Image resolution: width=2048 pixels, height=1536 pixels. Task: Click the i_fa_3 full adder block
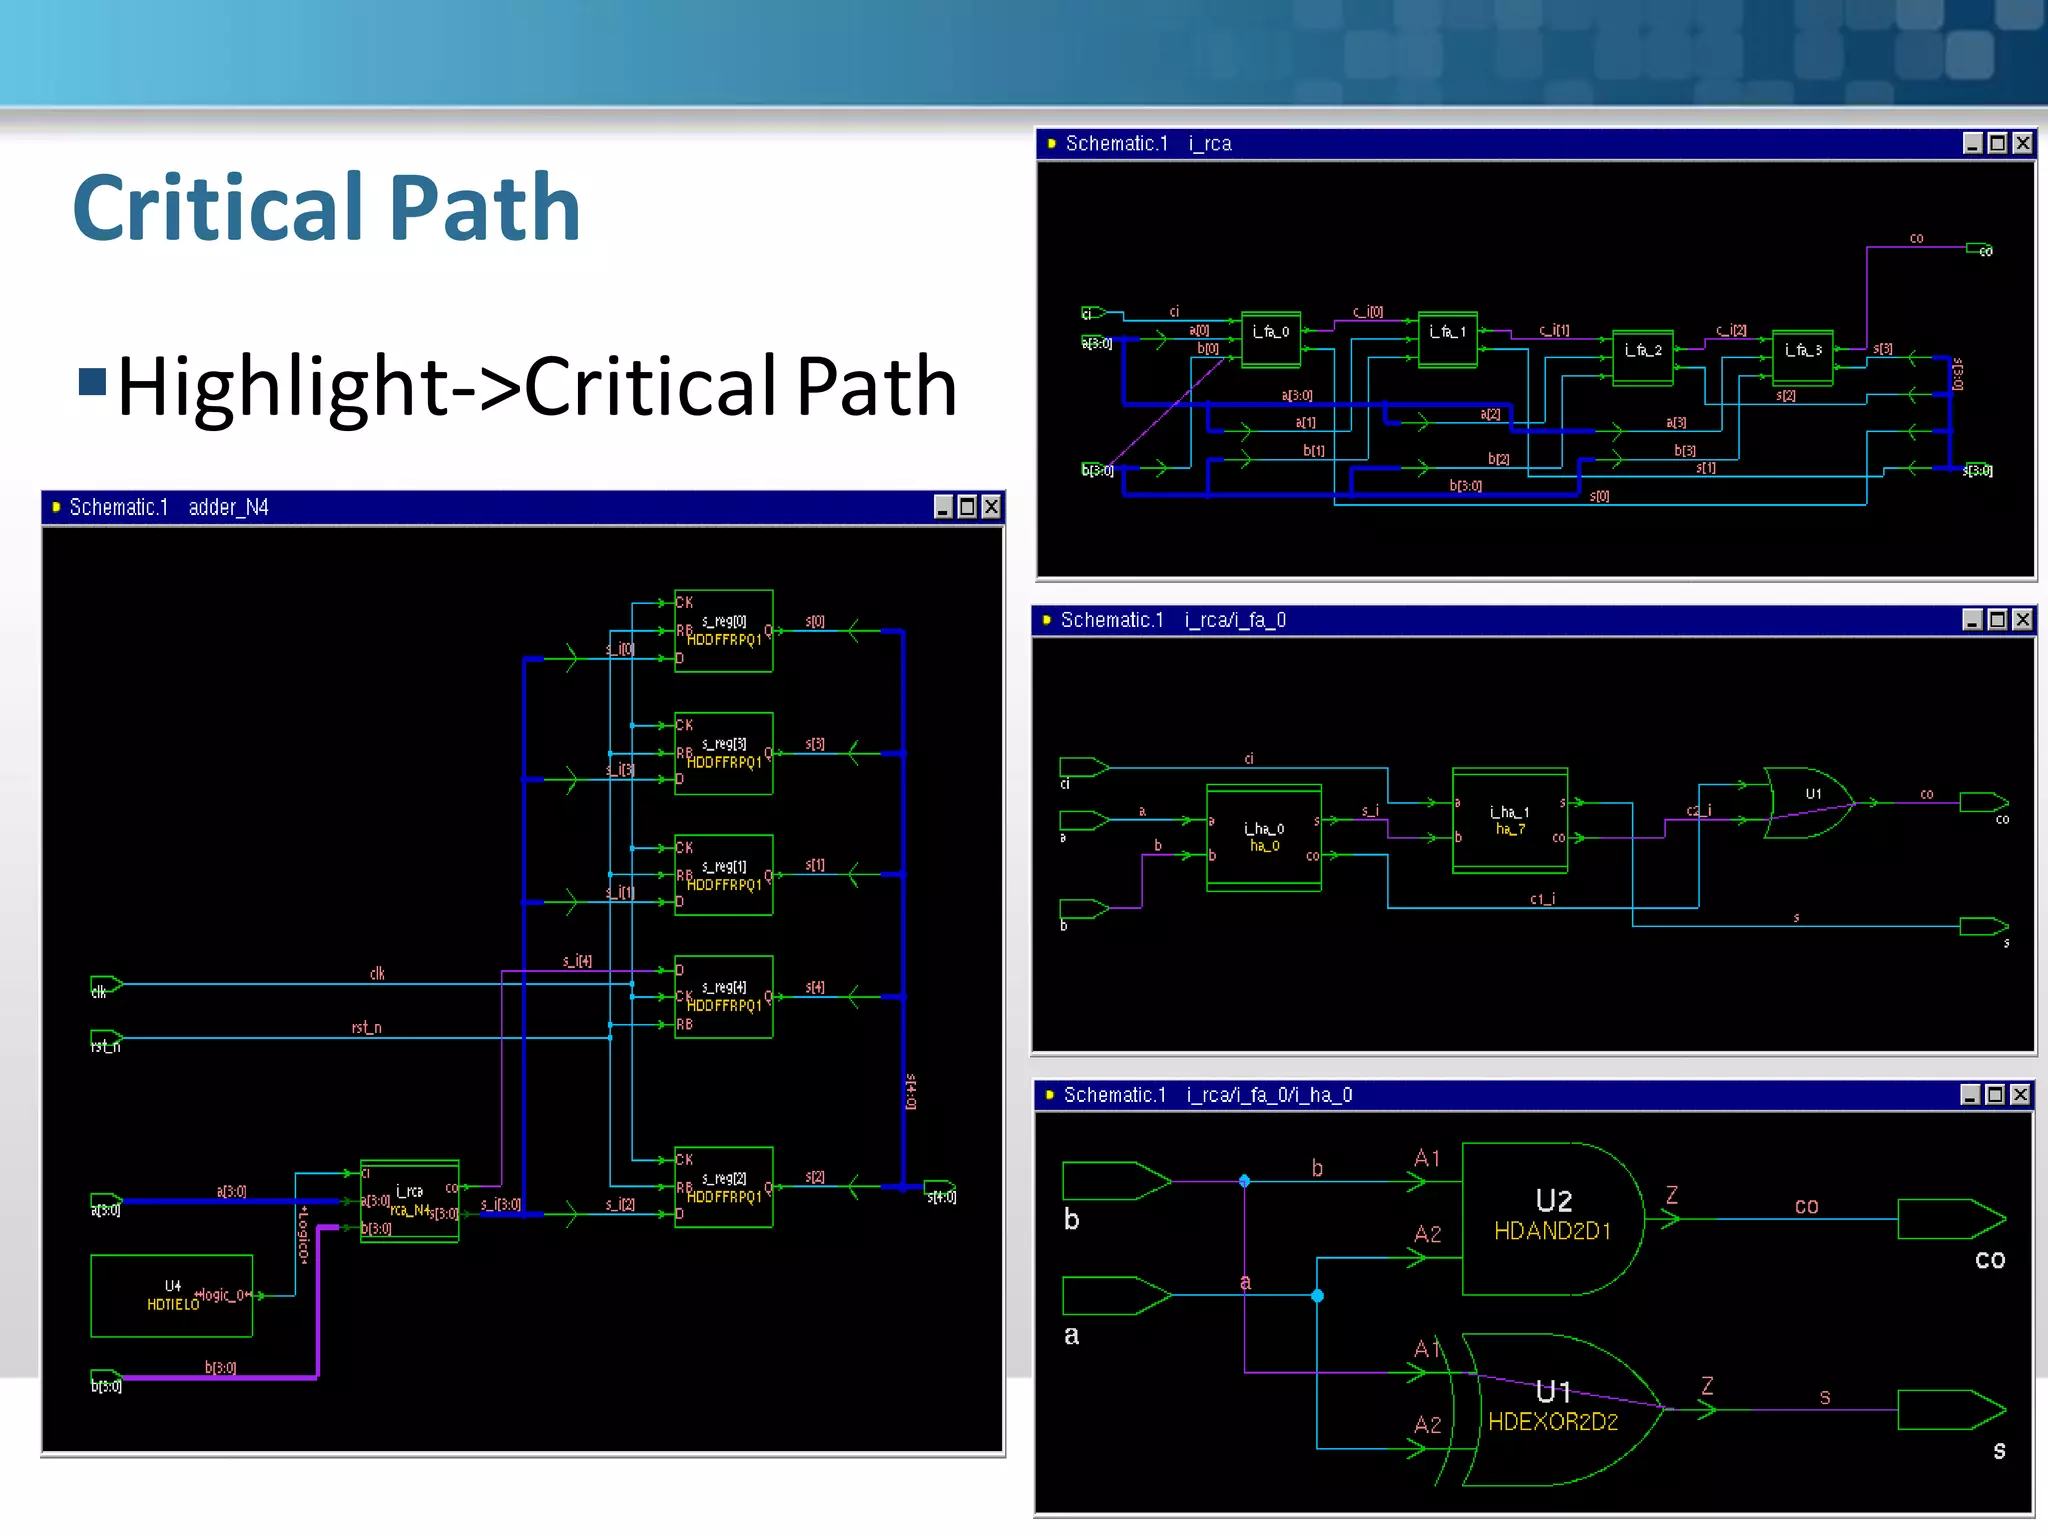point(1802,358)
